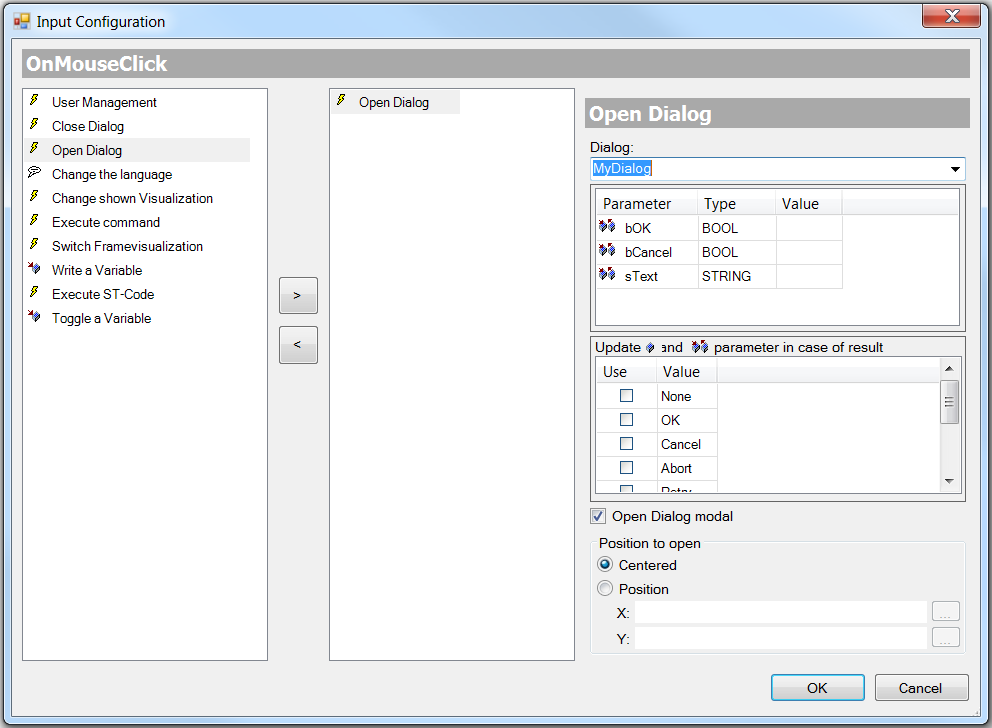Confirm with the OK button
992x728 pixels.
pos(817,688)
